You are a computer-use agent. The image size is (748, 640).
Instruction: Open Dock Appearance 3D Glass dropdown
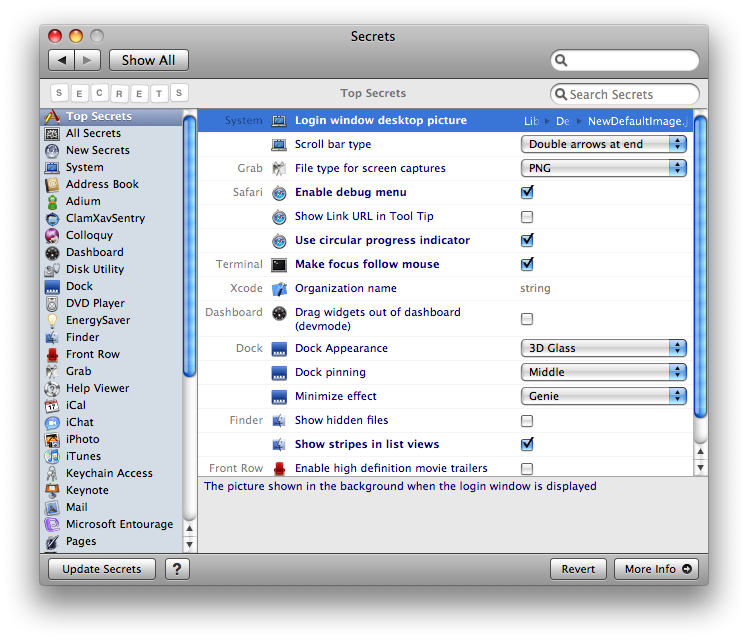coord(603,348)
